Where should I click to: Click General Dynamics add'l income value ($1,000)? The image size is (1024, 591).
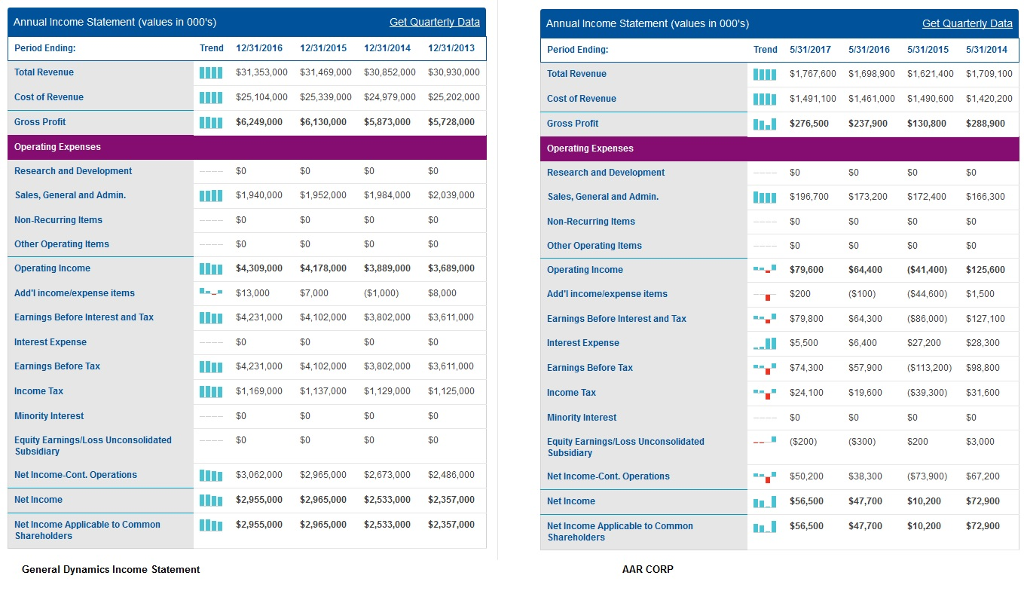[x=381, y=293]
